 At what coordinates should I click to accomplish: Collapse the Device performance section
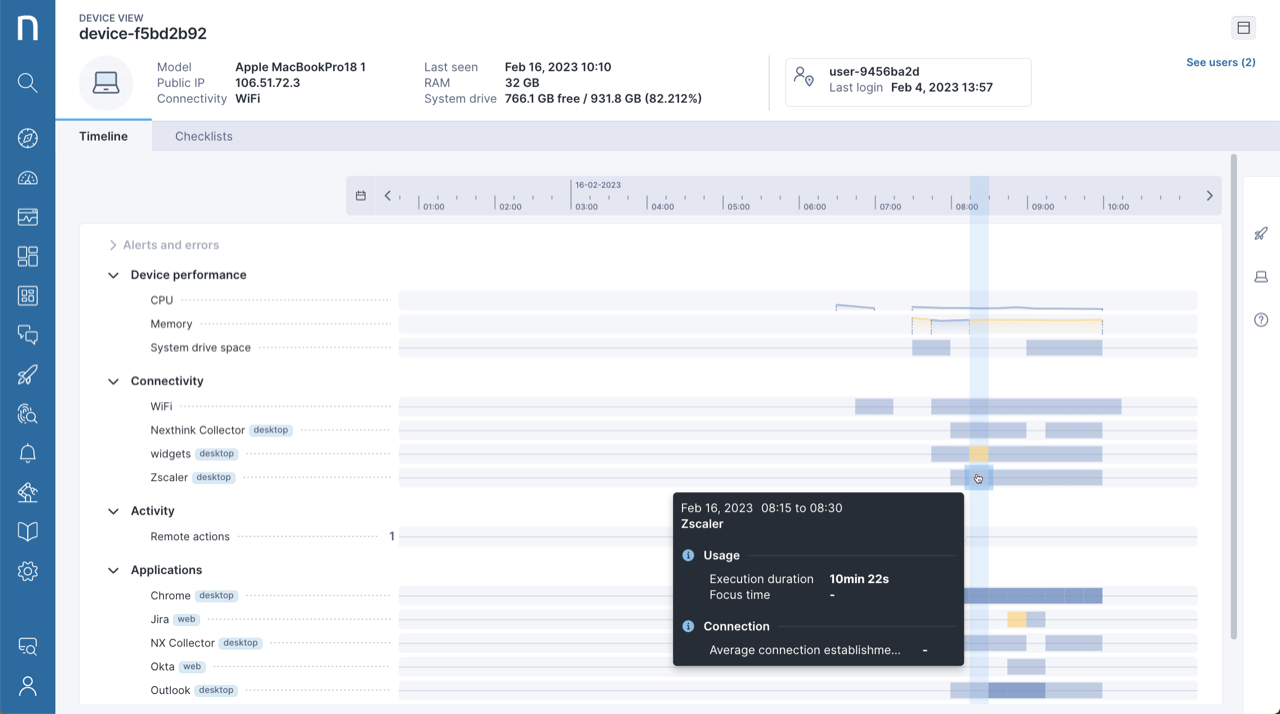click(113, 274)
